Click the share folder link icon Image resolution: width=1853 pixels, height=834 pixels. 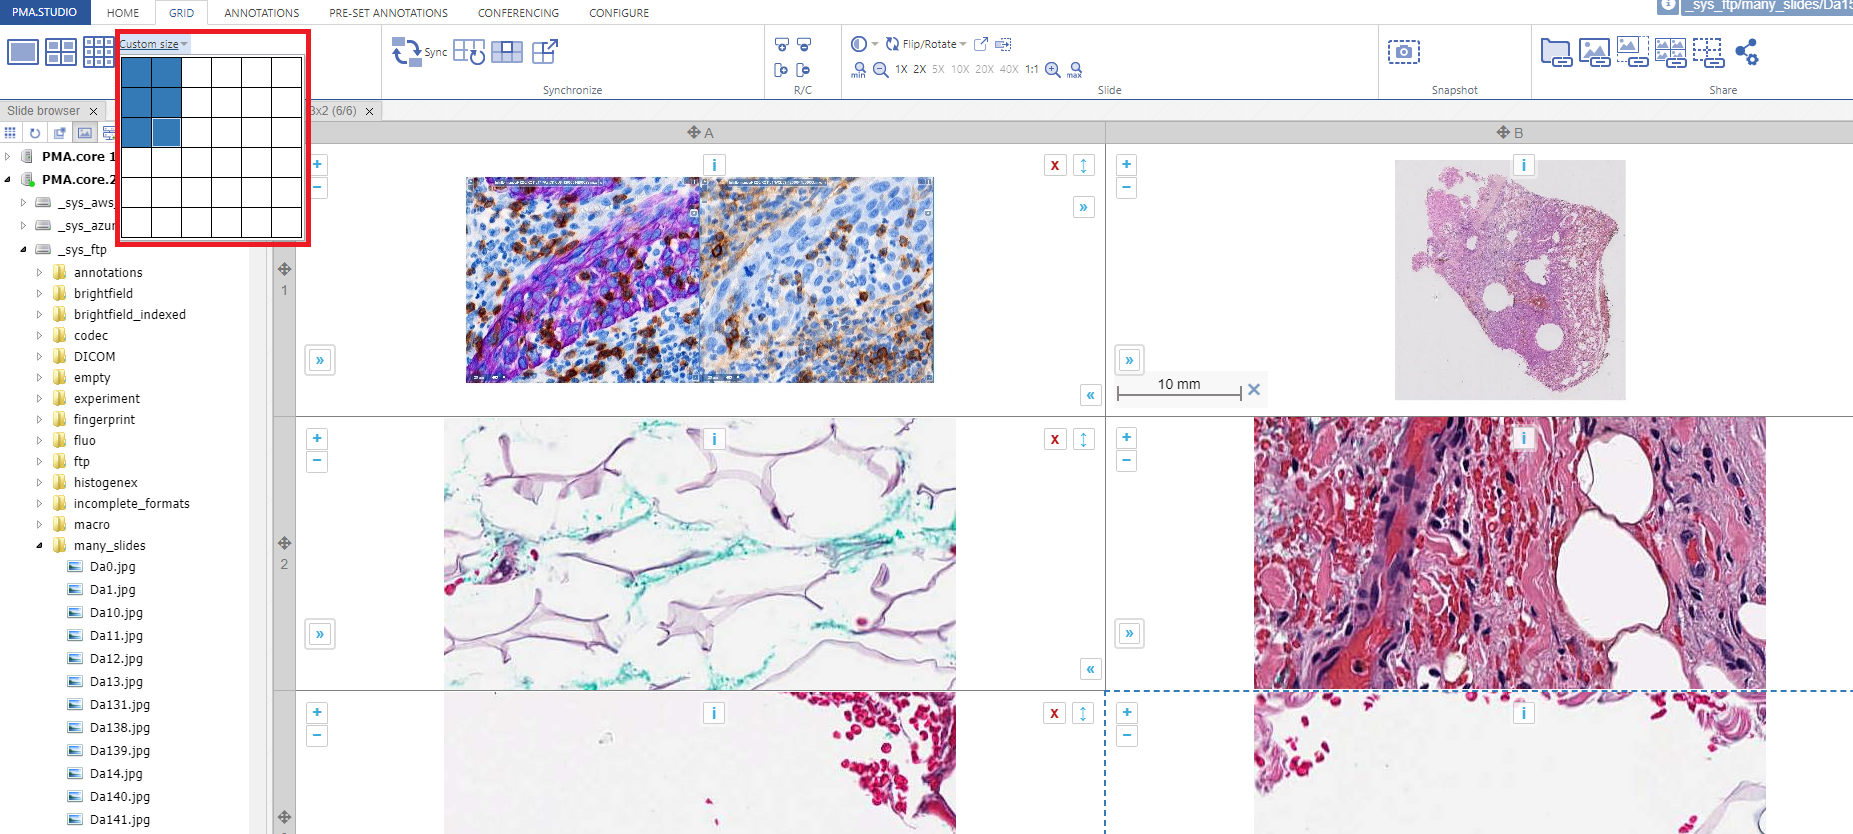pyautogui.click(x=1555, y=52)
